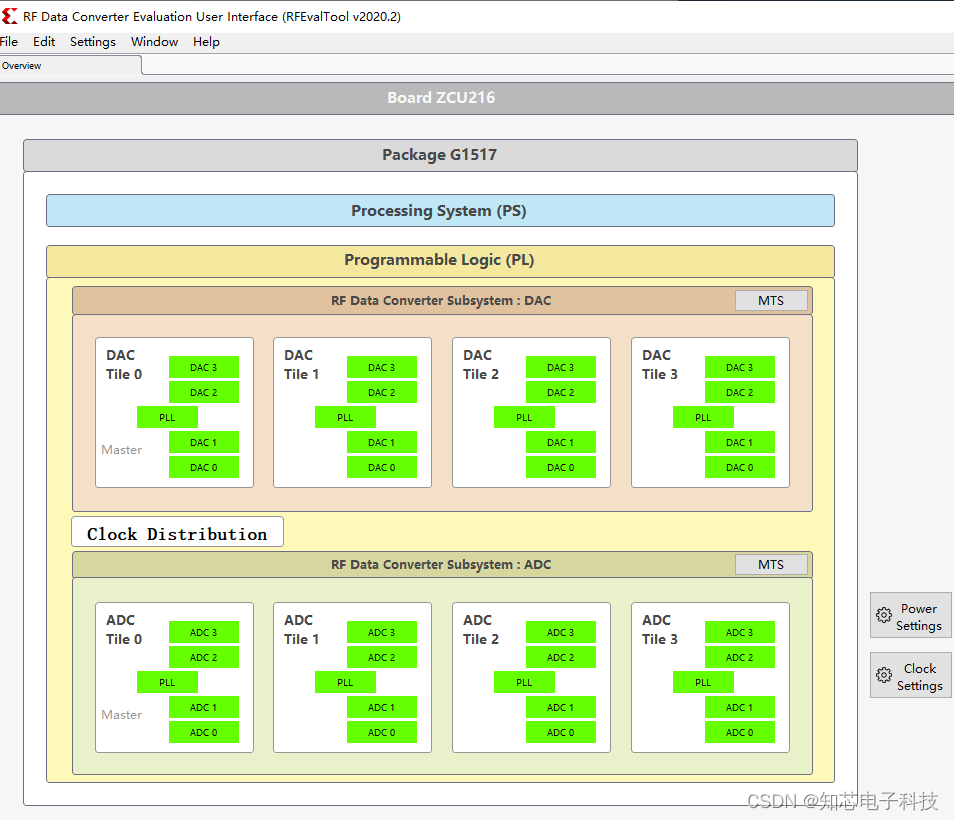Open the ADC subsystem MTS button

771,565
